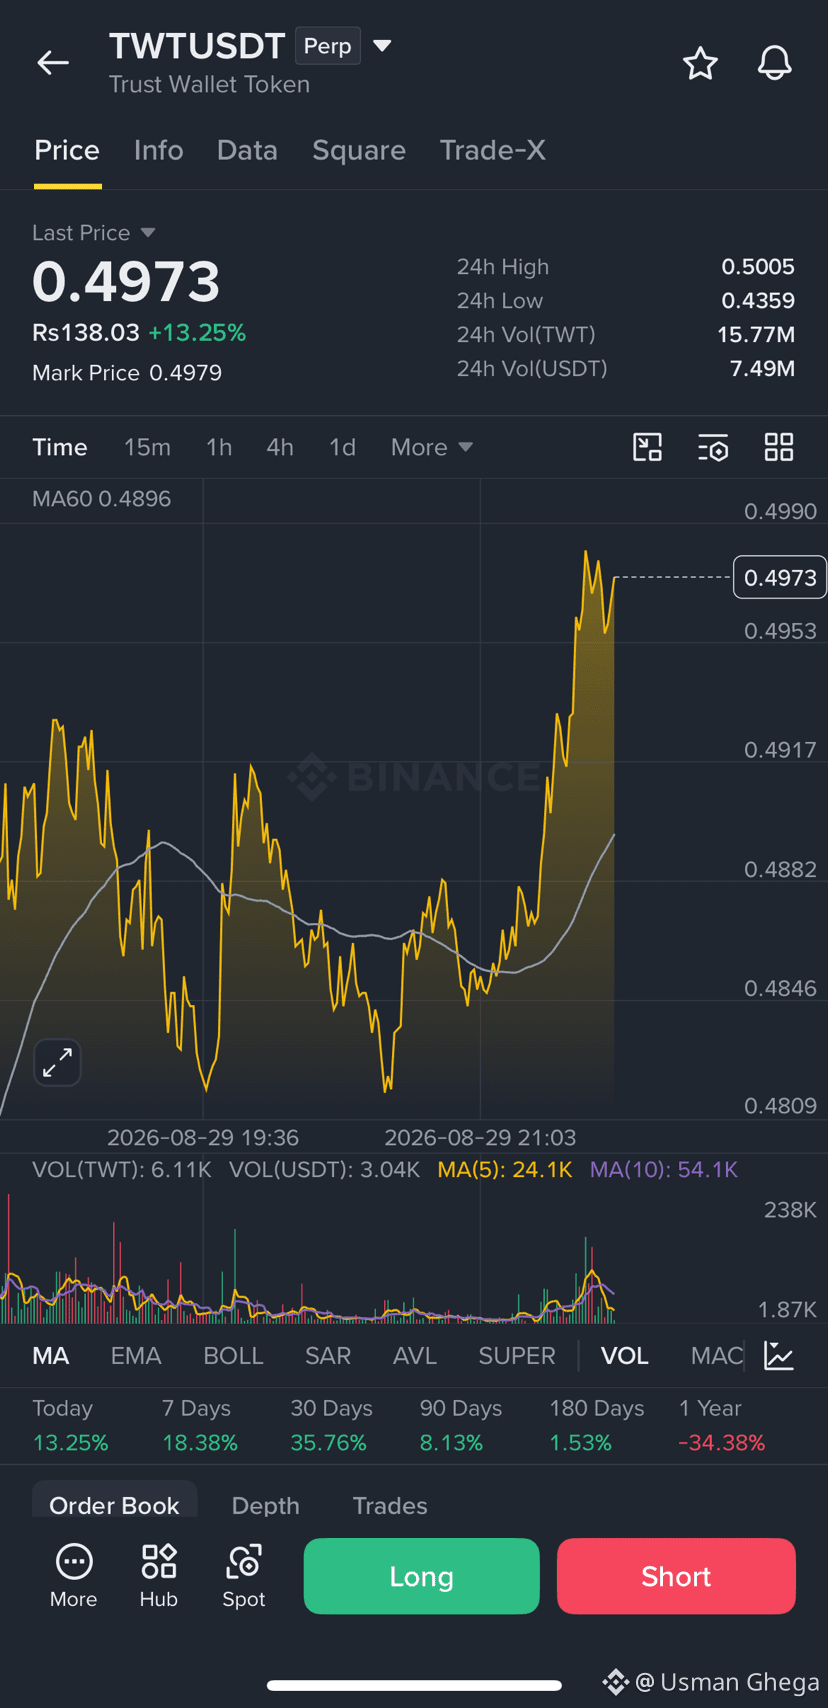
Task: Switch to Spot trading icon
Action: click(244, 1576)
